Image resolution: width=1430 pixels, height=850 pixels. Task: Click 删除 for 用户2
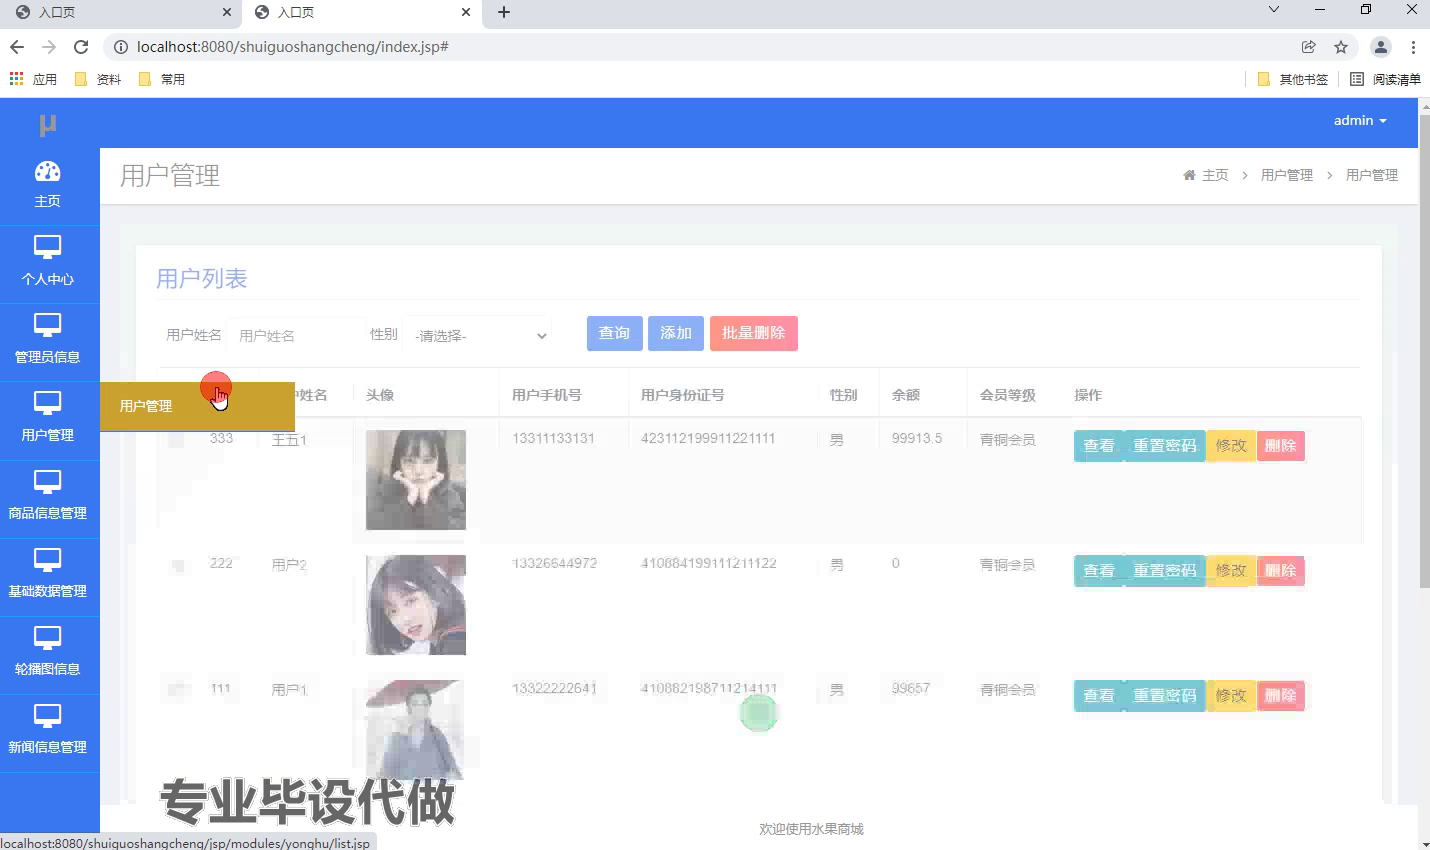[x=1280, y=571]
